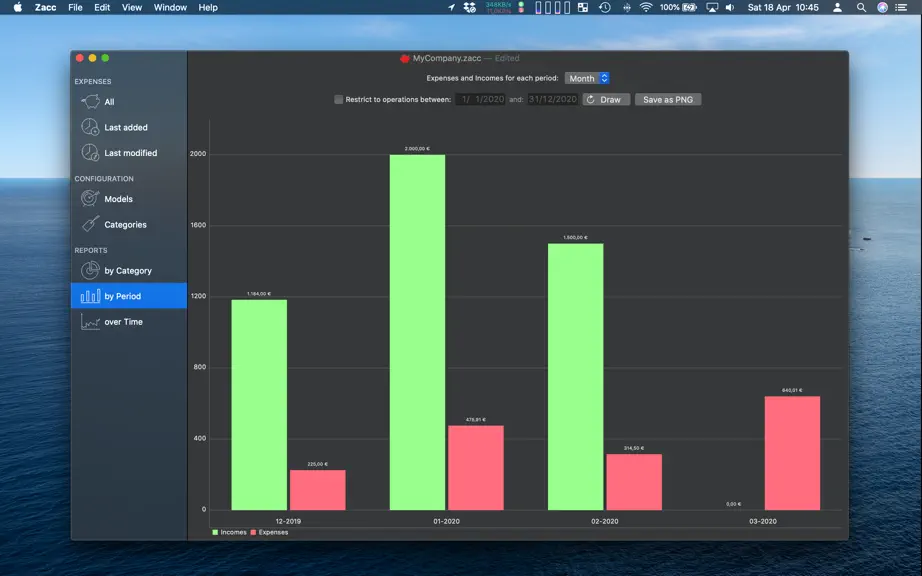
Task: Open the Window menu
Action: click(170, 8)
